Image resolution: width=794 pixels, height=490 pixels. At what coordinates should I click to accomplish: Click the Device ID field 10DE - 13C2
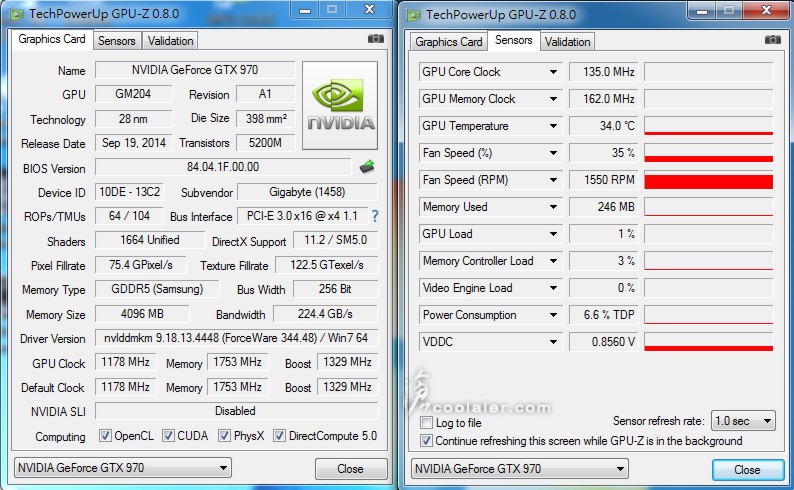coord(130,192)
